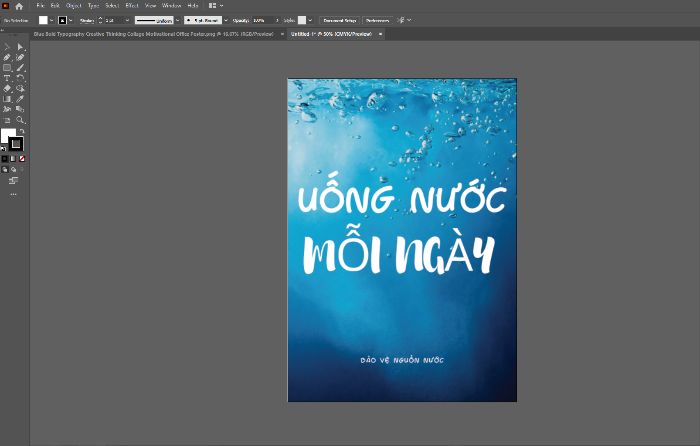This screenshot has width=700, height=446.
Task: Select the Type tool
Action: click(x=7, y=78)
